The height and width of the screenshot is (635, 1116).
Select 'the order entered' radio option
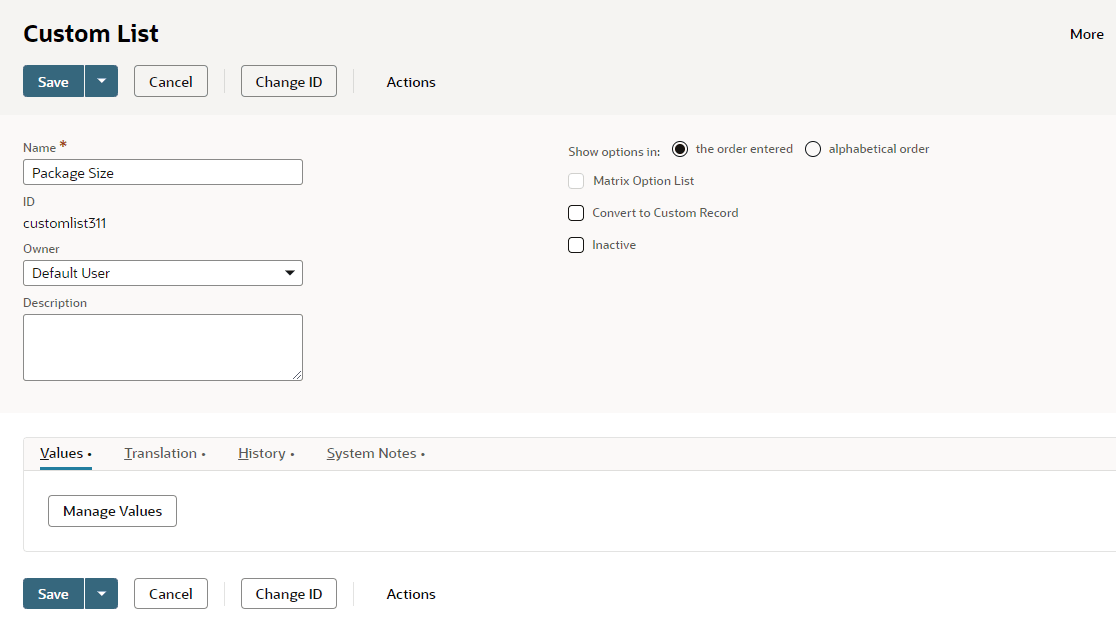[x=680, y=149]
